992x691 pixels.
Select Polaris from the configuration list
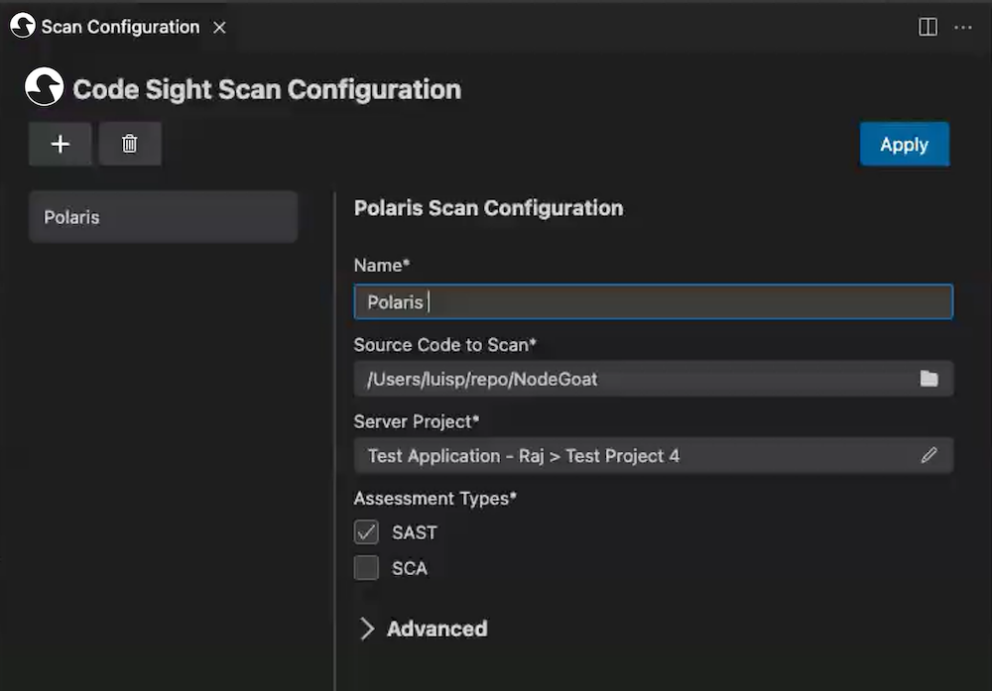click(162, 216)
